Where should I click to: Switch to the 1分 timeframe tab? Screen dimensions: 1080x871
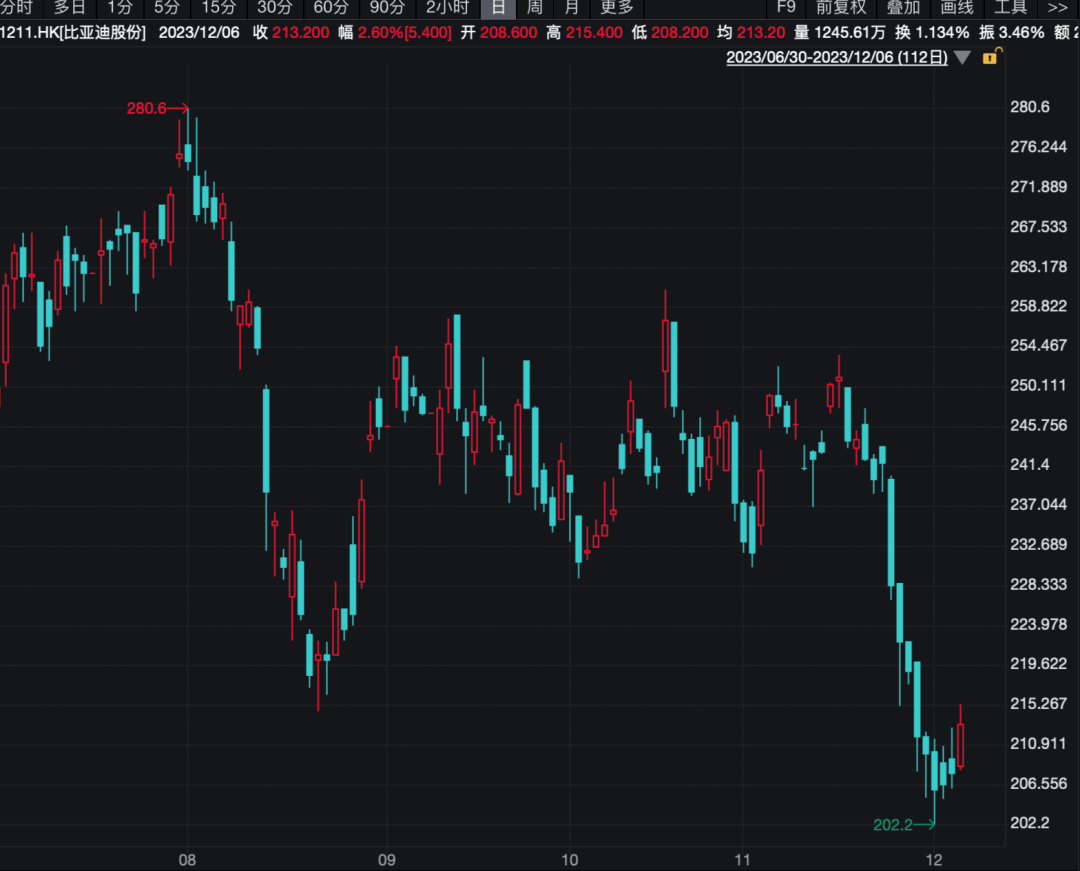coord(119,8)
